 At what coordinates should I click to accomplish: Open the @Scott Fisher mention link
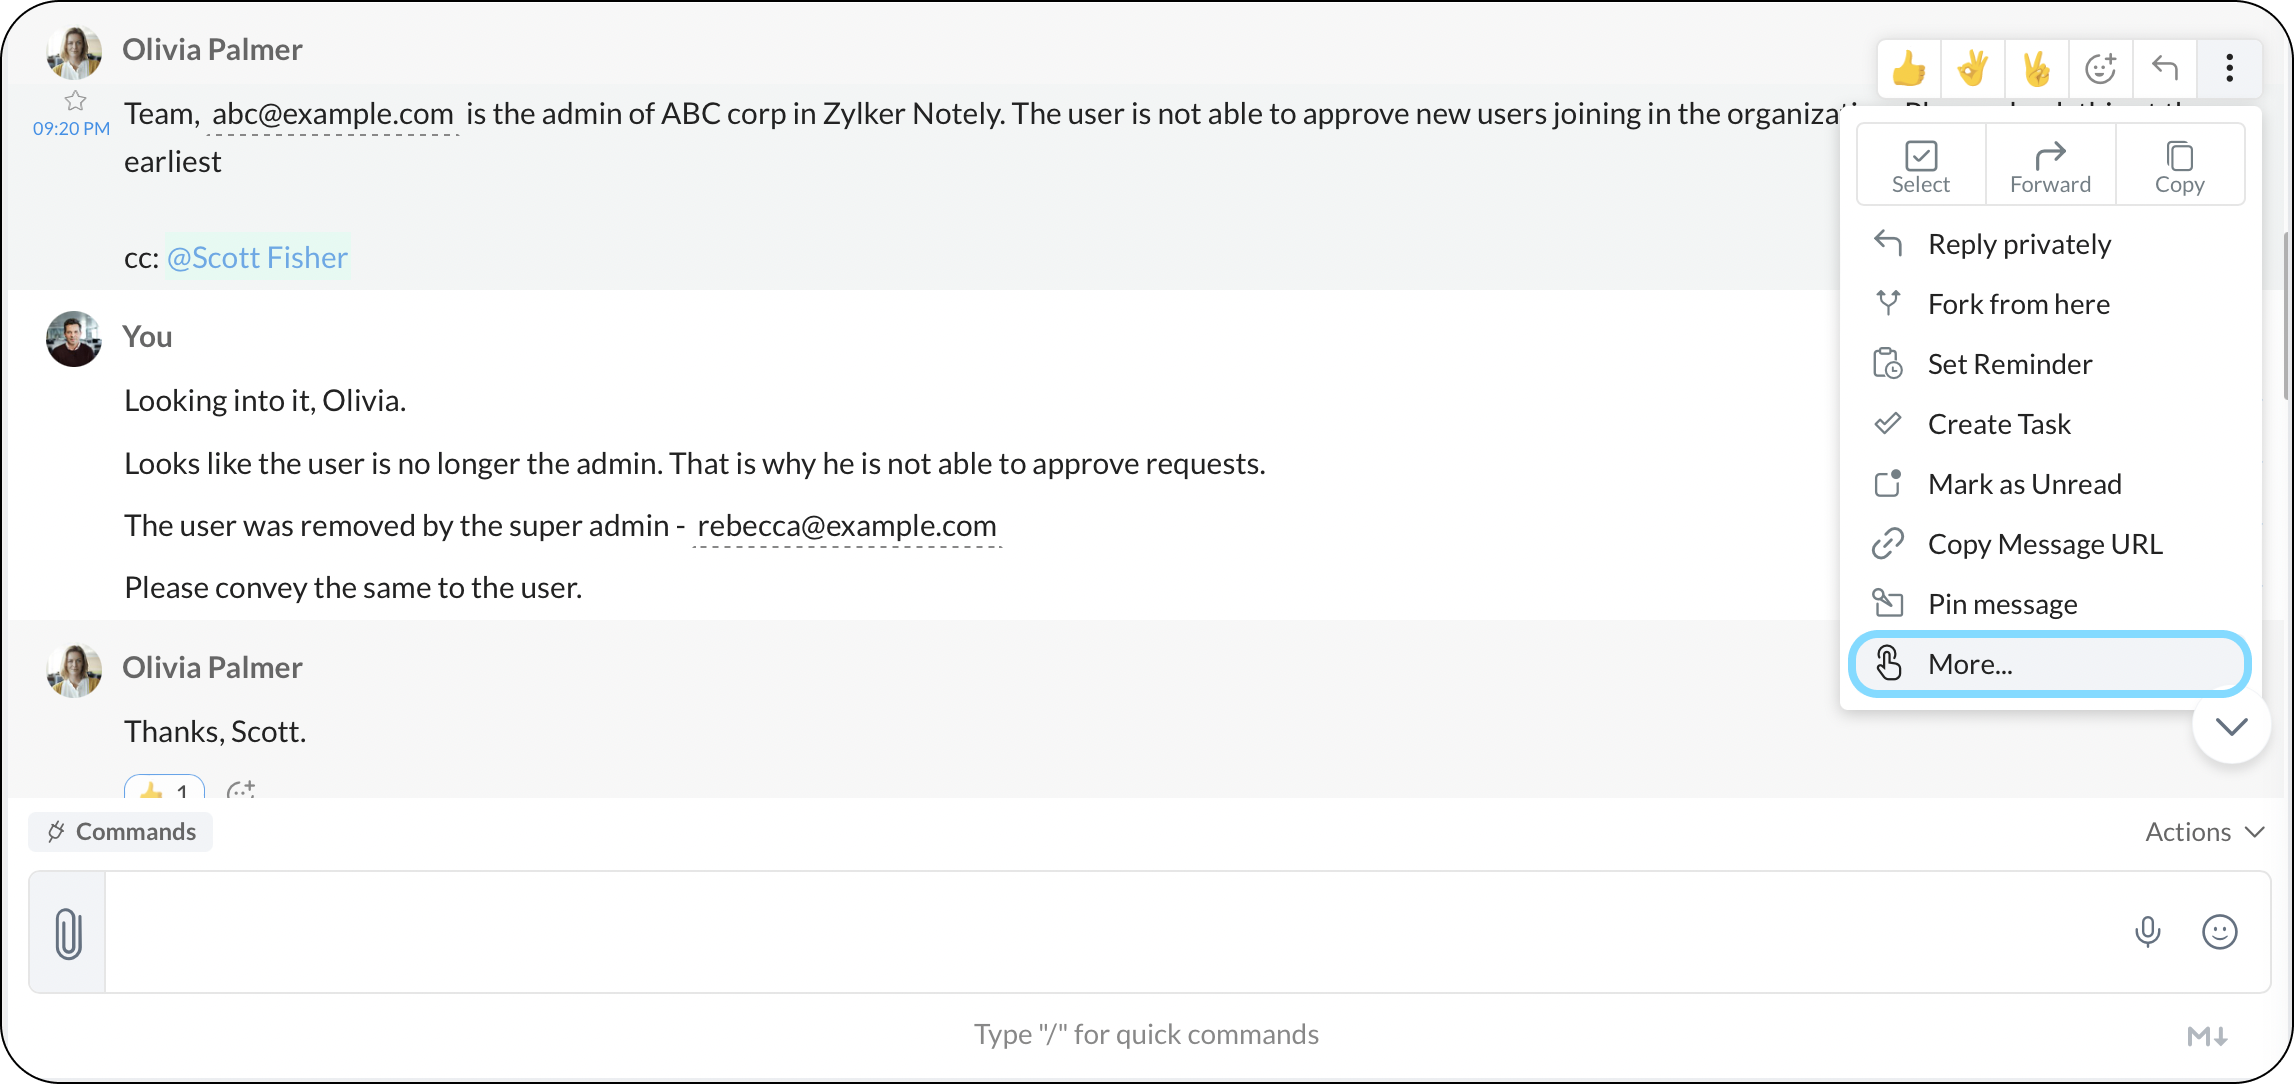click(x=257, y=258)
